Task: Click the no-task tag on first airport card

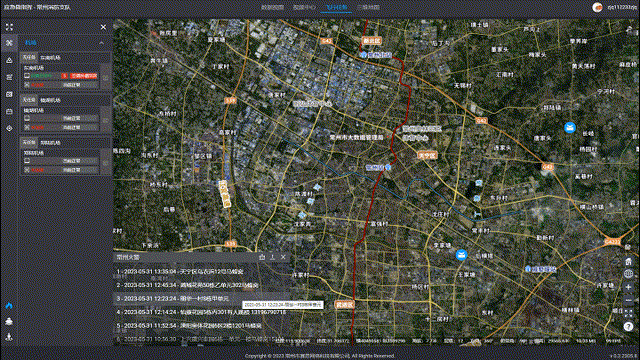Action: [x=29, y=58]
